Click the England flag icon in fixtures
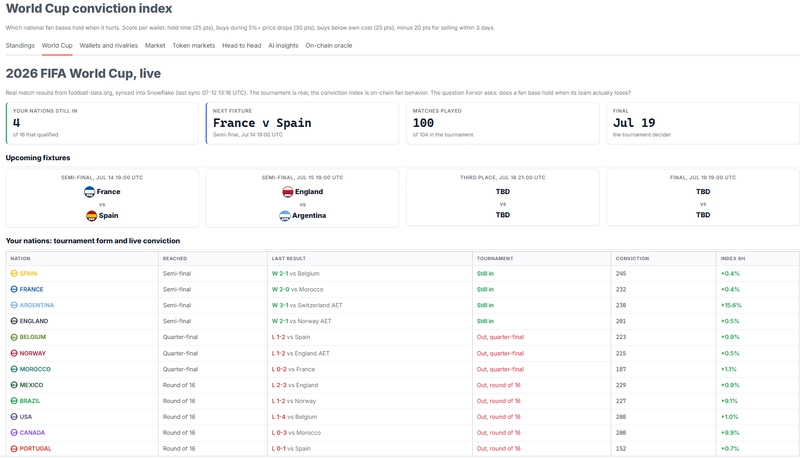 click(288, 192)
